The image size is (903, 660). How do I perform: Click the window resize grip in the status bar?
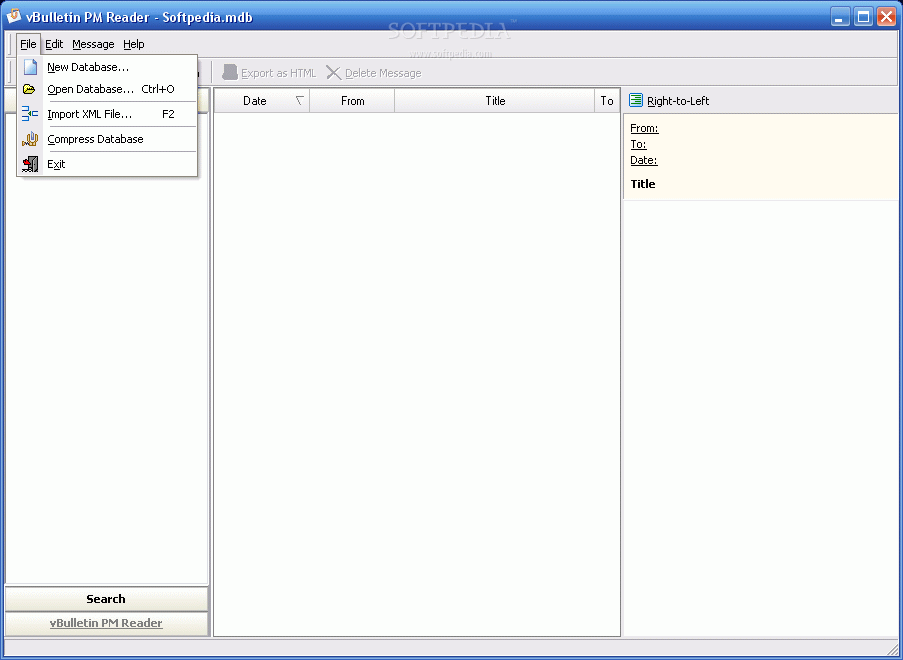[891, 649]
